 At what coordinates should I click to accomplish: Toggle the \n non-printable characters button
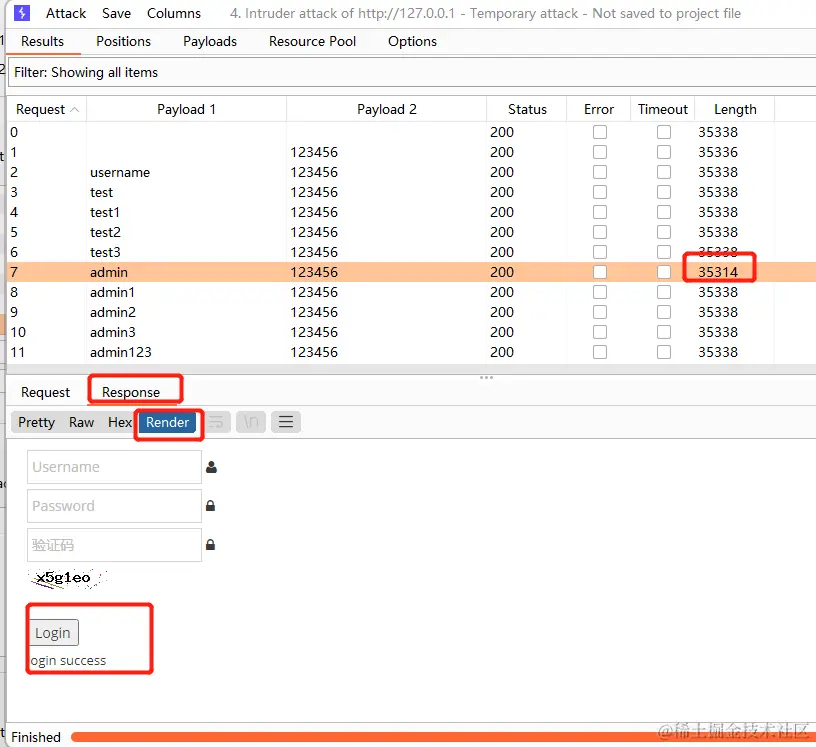[251, 422]
